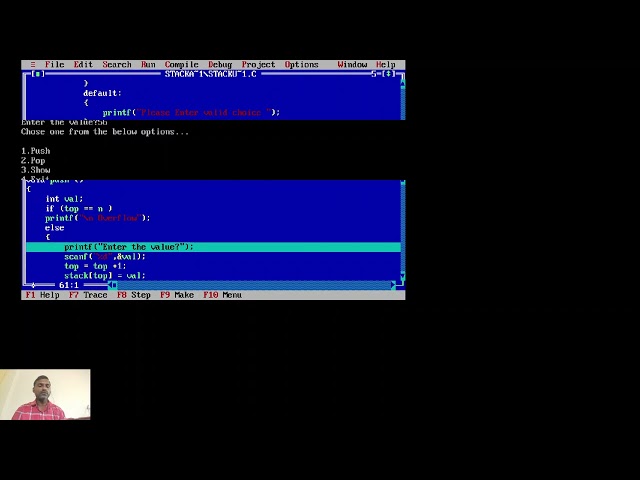
Task: Open the Search menu
Action: pyautogui.click(x=117, y=64)
